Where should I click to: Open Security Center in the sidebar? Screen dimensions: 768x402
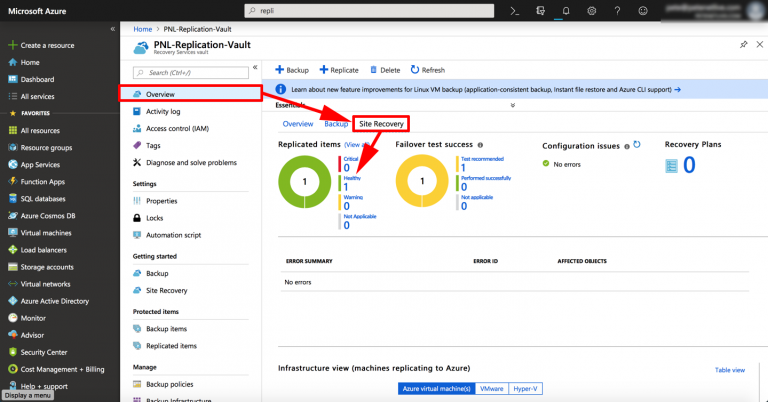(44, 353)
